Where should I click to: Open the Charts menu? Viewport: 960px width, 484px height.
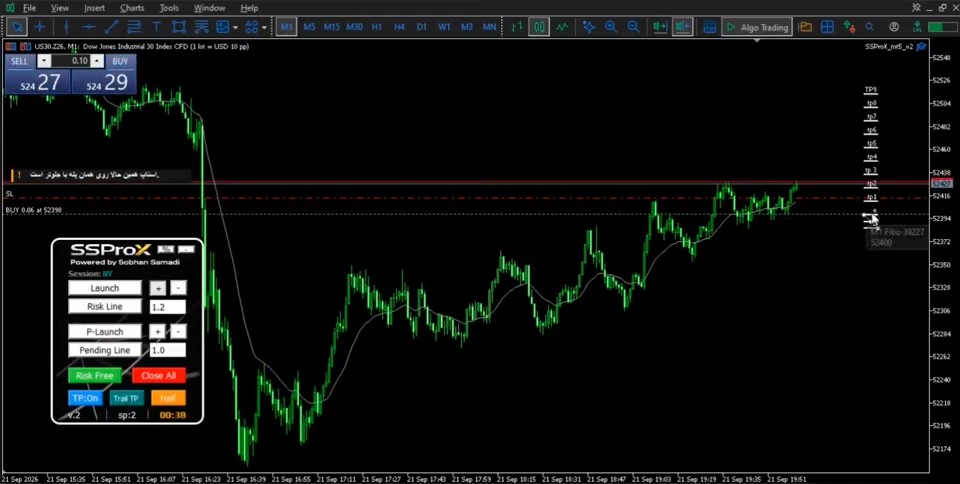point(132,8)
